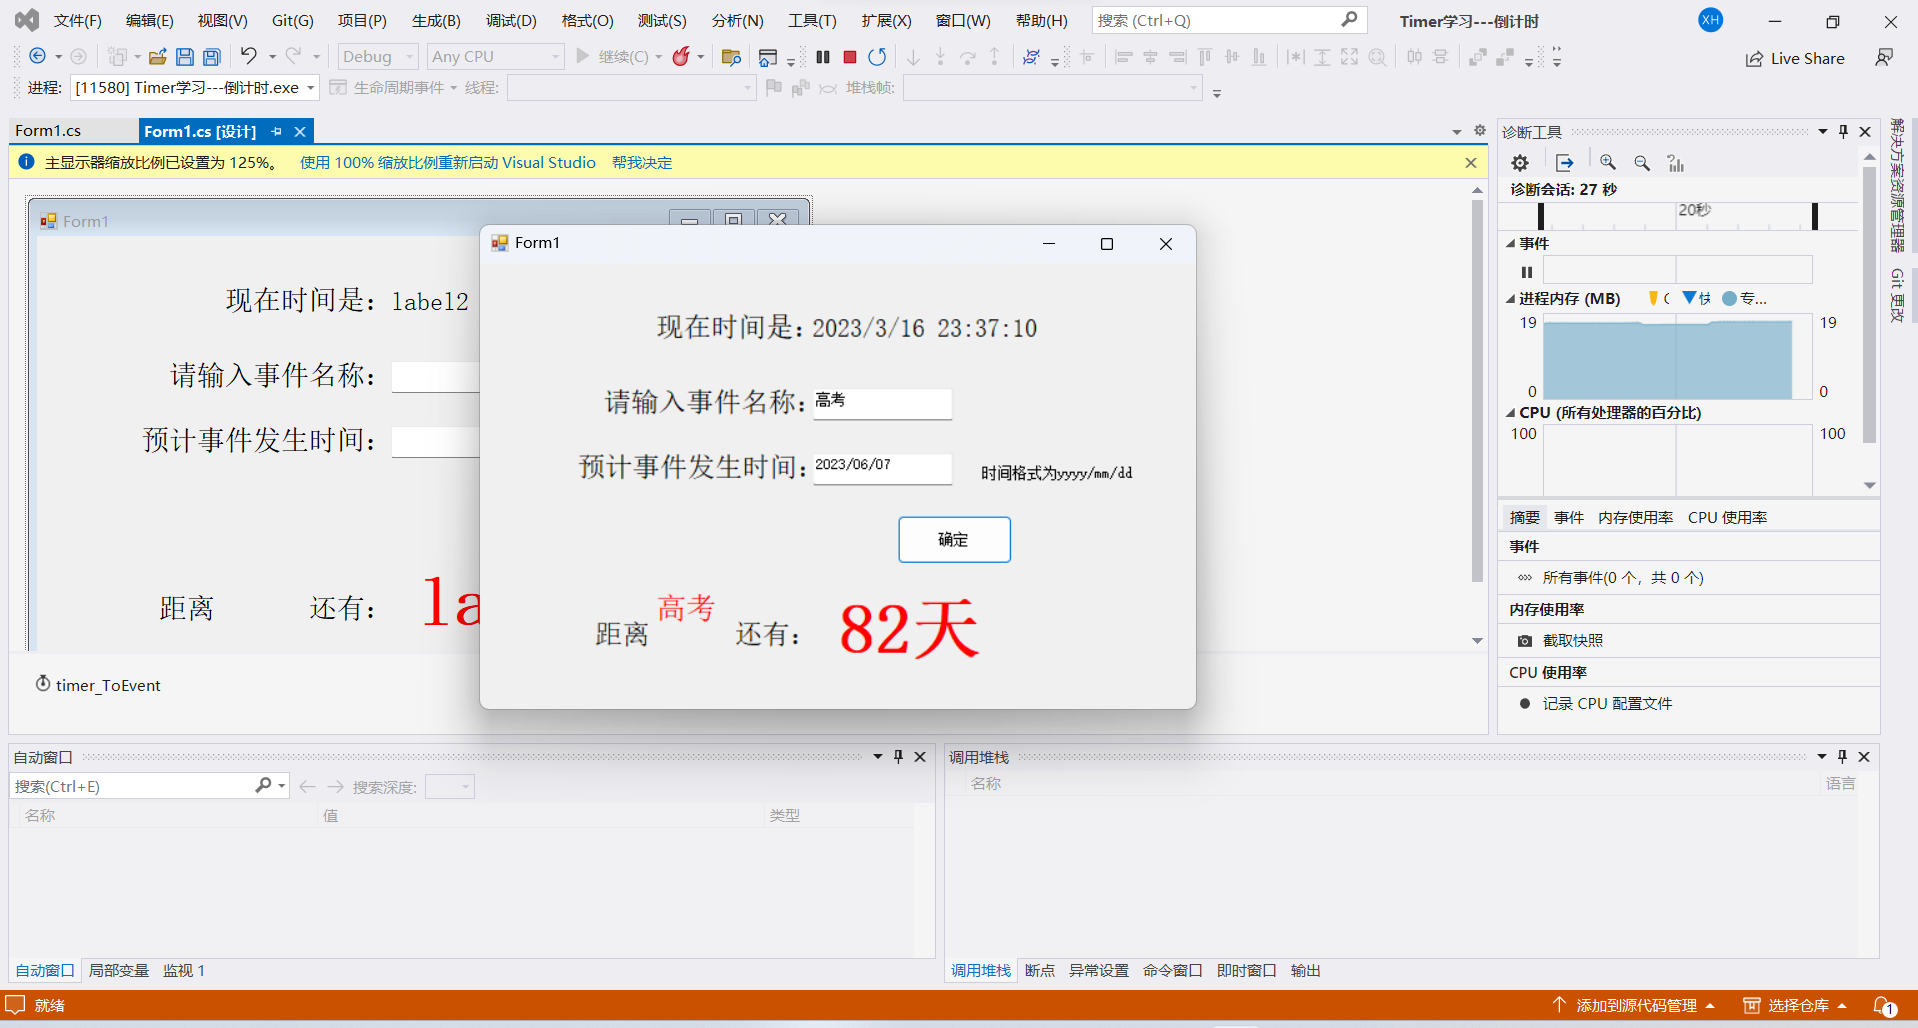Click the diagnostic timeline ruler at 20 seconds
Image resolution: width=1918 pixels, height=1028 pixels.
coord(1694,210)
